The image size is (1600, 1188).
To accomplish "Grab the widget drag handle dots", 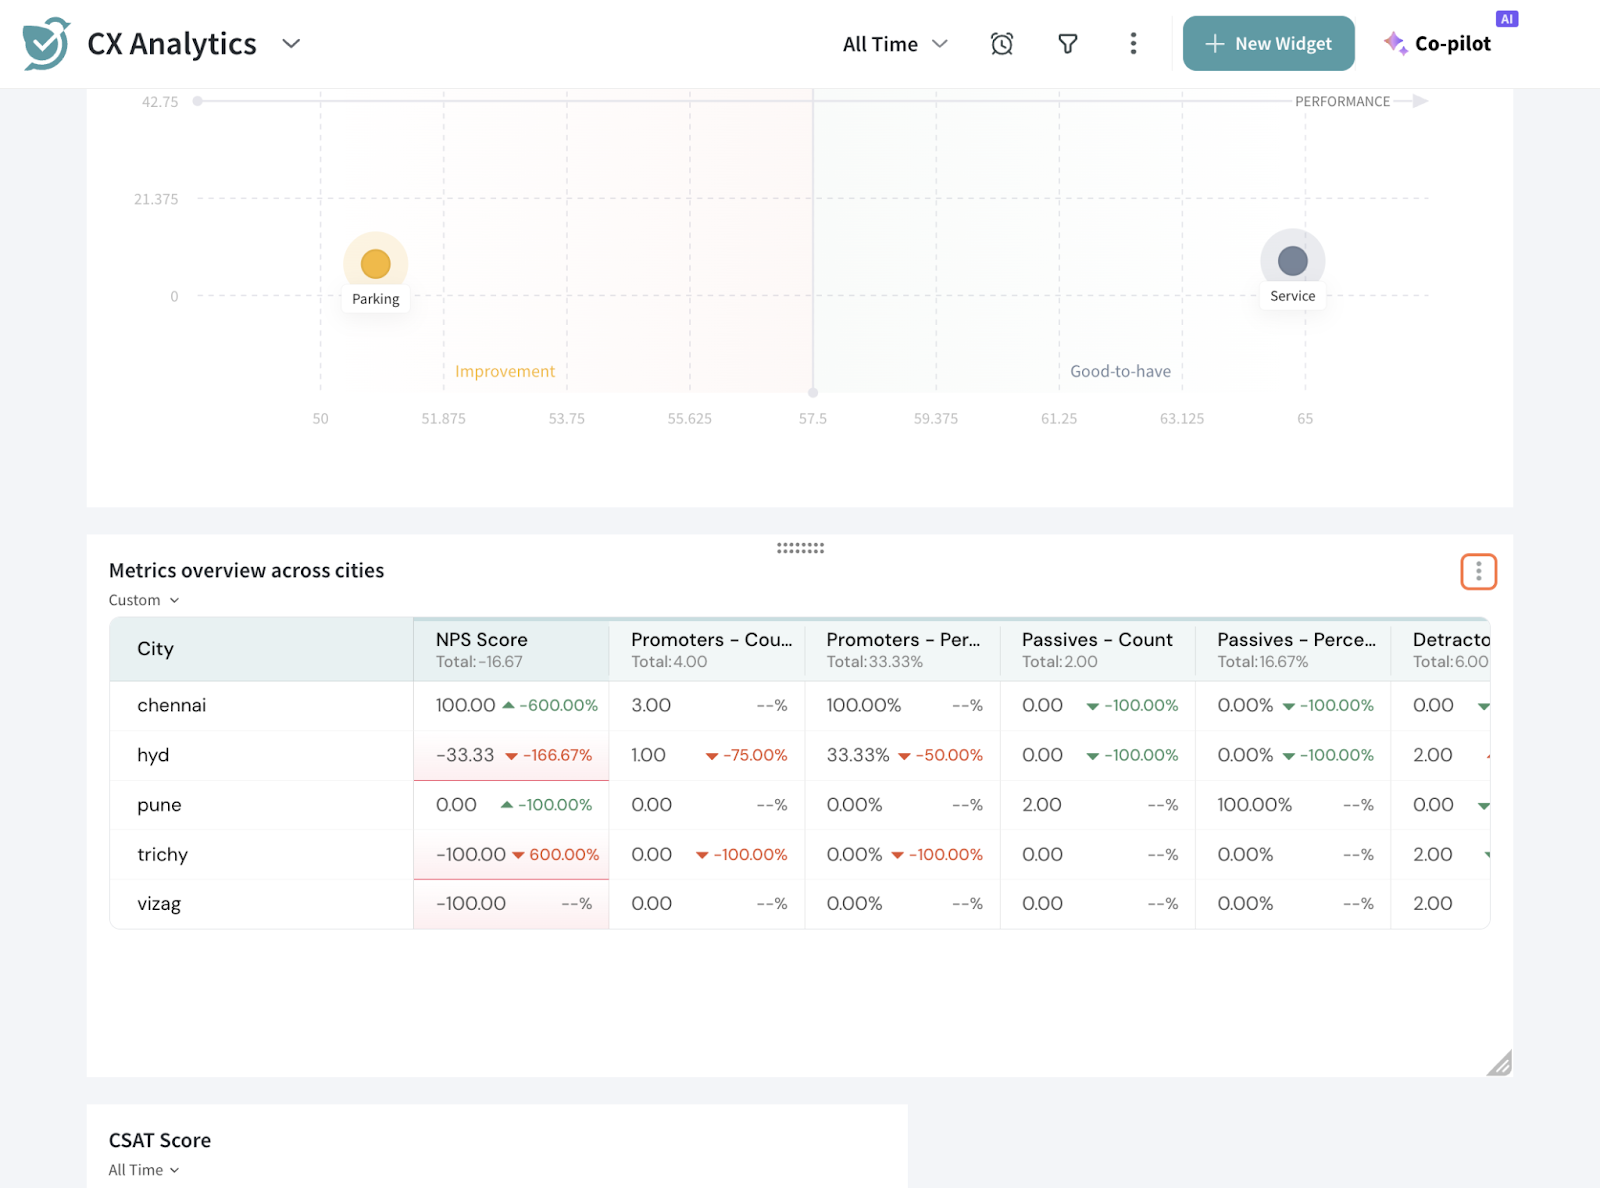I will pos(800,548).
